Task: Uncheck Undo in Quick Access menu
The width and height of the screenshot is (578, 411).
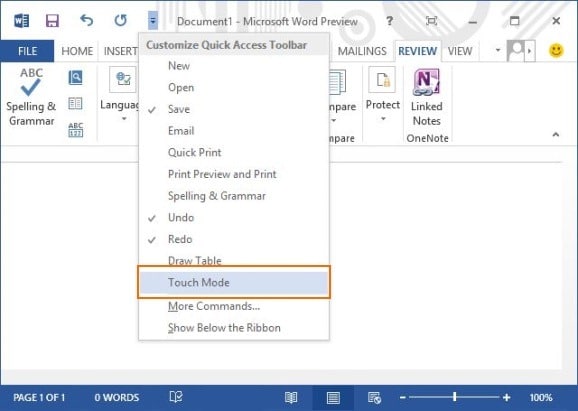Action: click(234, 217)
